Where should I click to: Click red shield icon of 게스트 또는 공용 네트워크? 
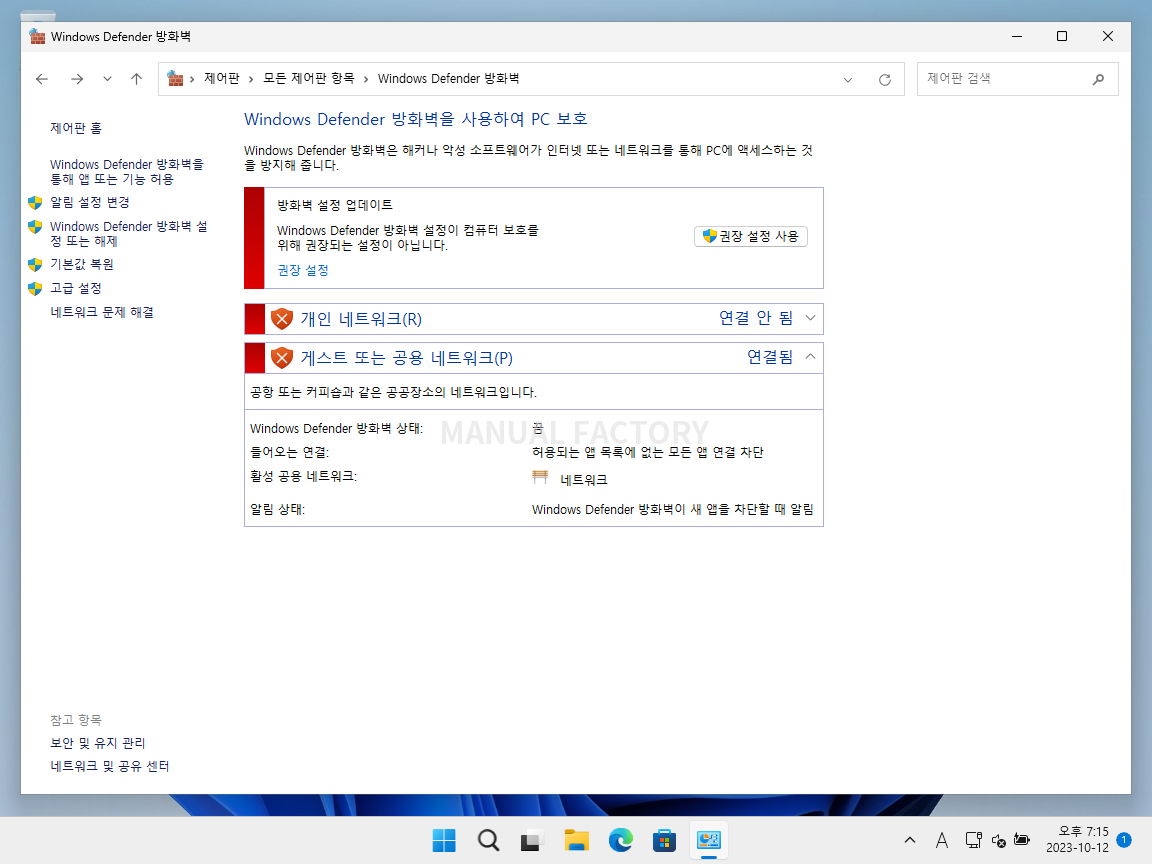(x=282, y=358)
